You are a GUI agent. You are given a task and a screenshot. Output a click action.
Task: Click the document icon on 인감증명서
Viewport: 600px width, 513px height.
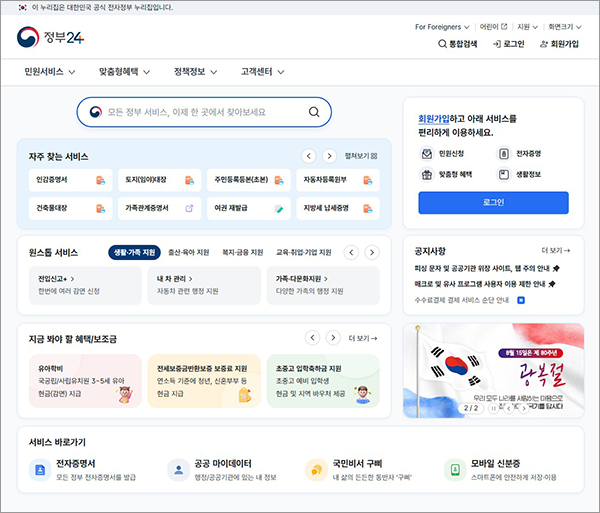pos(100,180)
